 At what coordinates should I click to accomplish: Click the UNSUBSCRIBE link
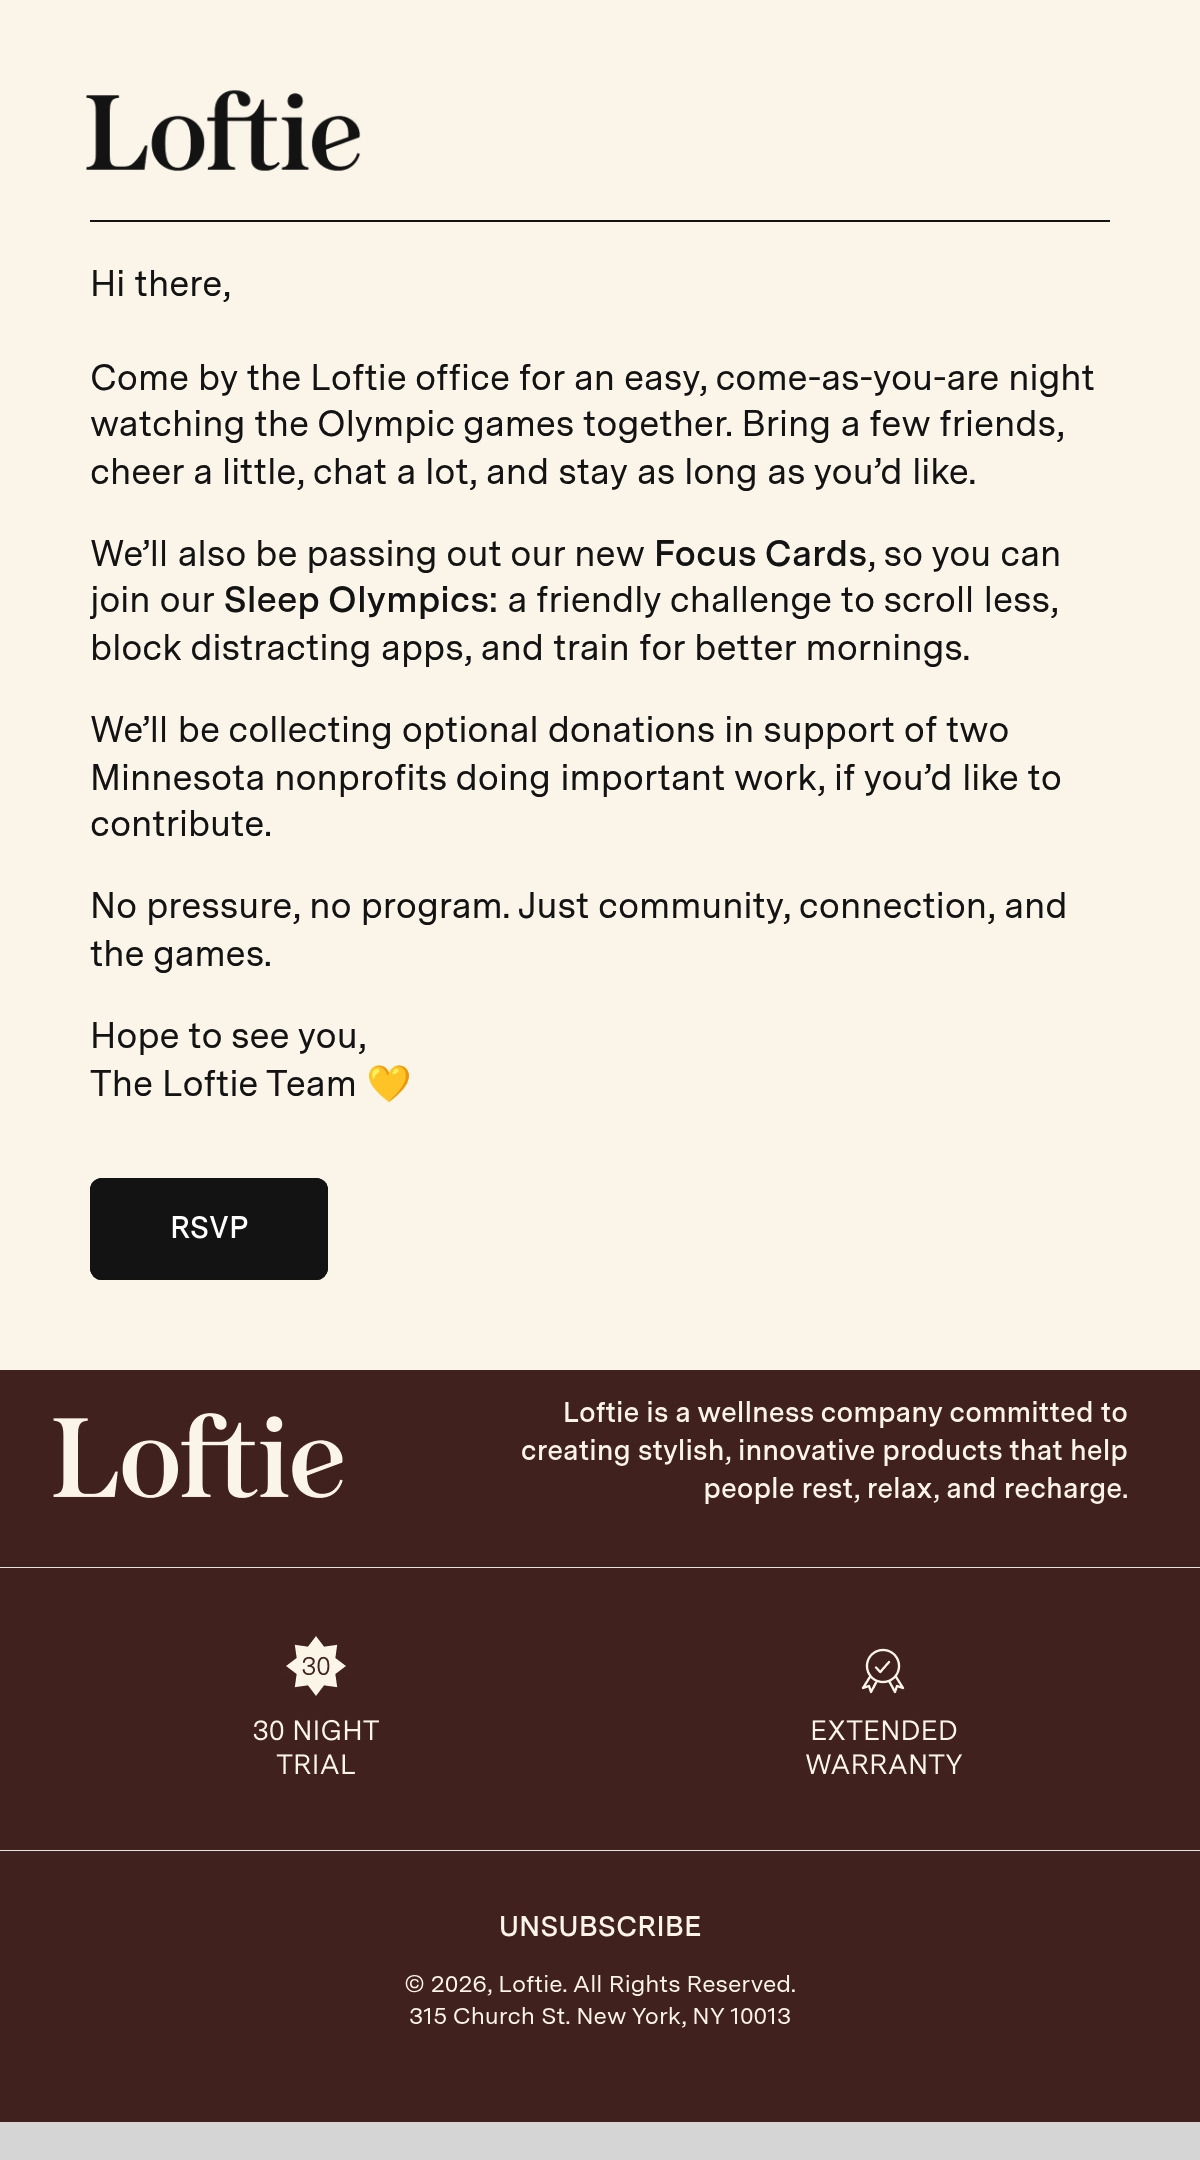[x=600, y=1926]
